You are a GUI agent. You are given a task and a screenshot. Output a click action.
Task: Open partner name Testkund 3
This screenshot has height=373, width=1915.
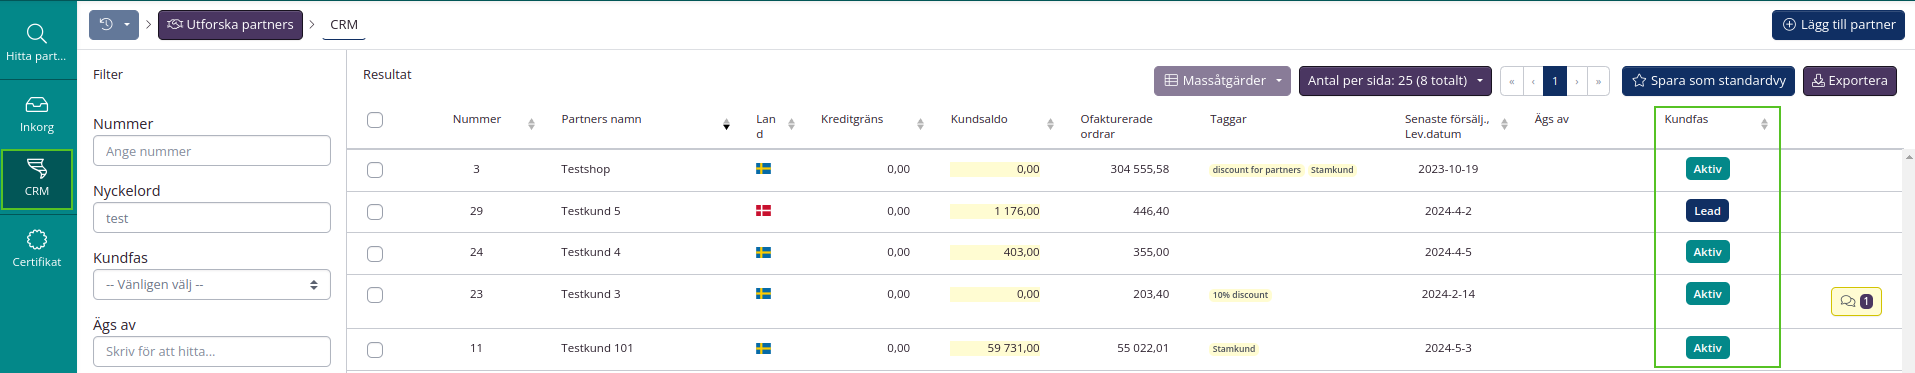tap(590, 294)
